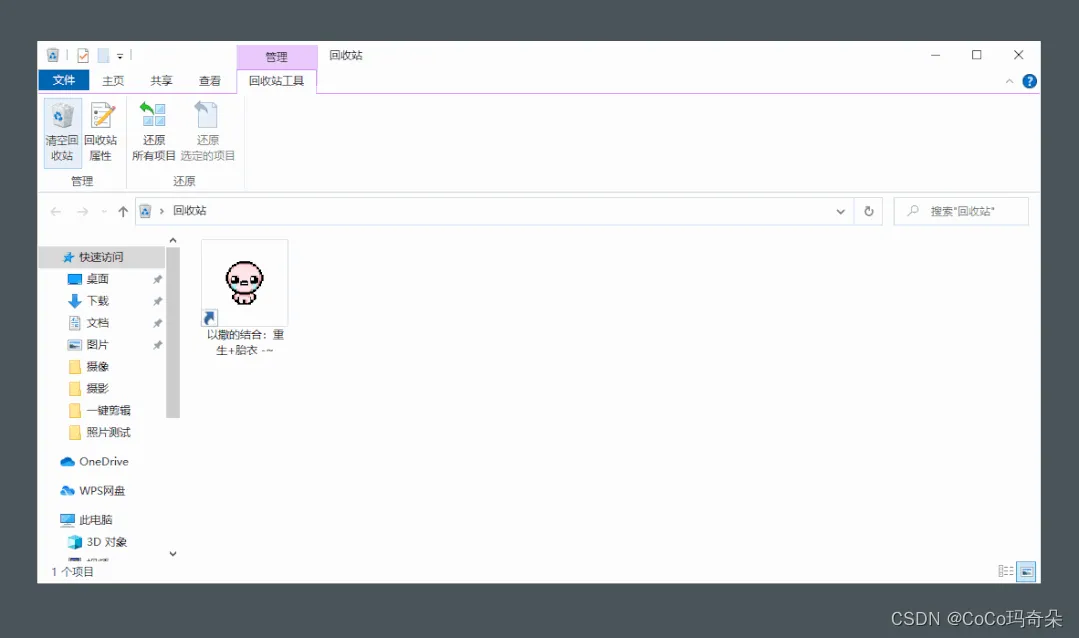Switch to the 主页 (Home) tab
Screen dimensions: 1079x638
tap(113, 81)
